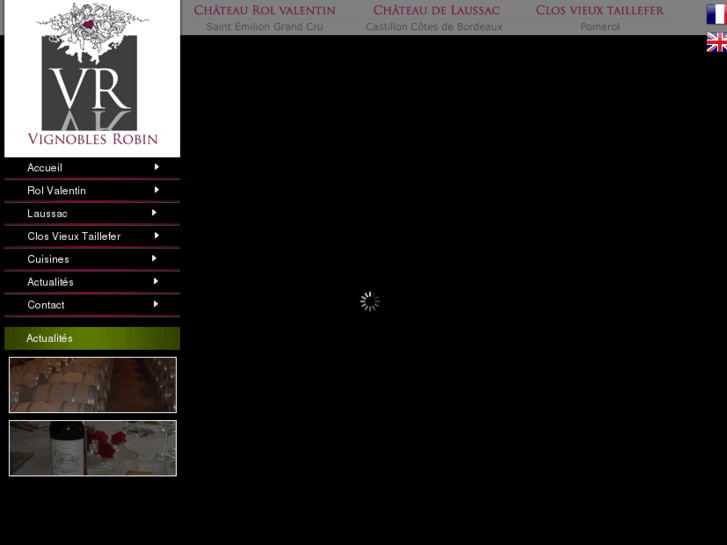Open the Cuisines menu item
The width and height of the screenshot is (727, 545).
92,259
